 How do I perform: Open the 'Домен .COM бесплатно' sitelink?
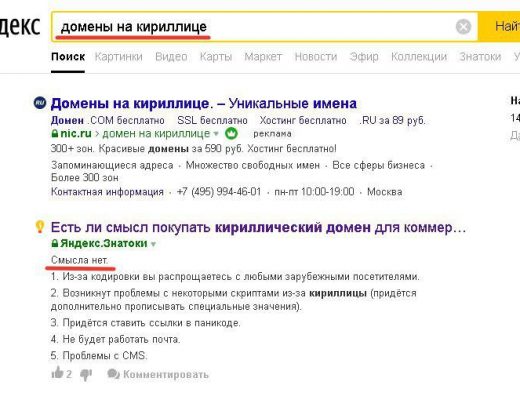click(108, 120)
